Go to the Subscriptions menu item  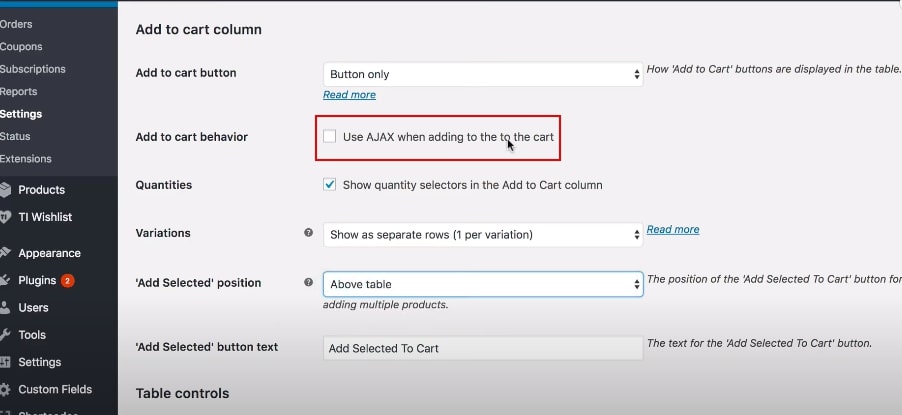[32, 69]
